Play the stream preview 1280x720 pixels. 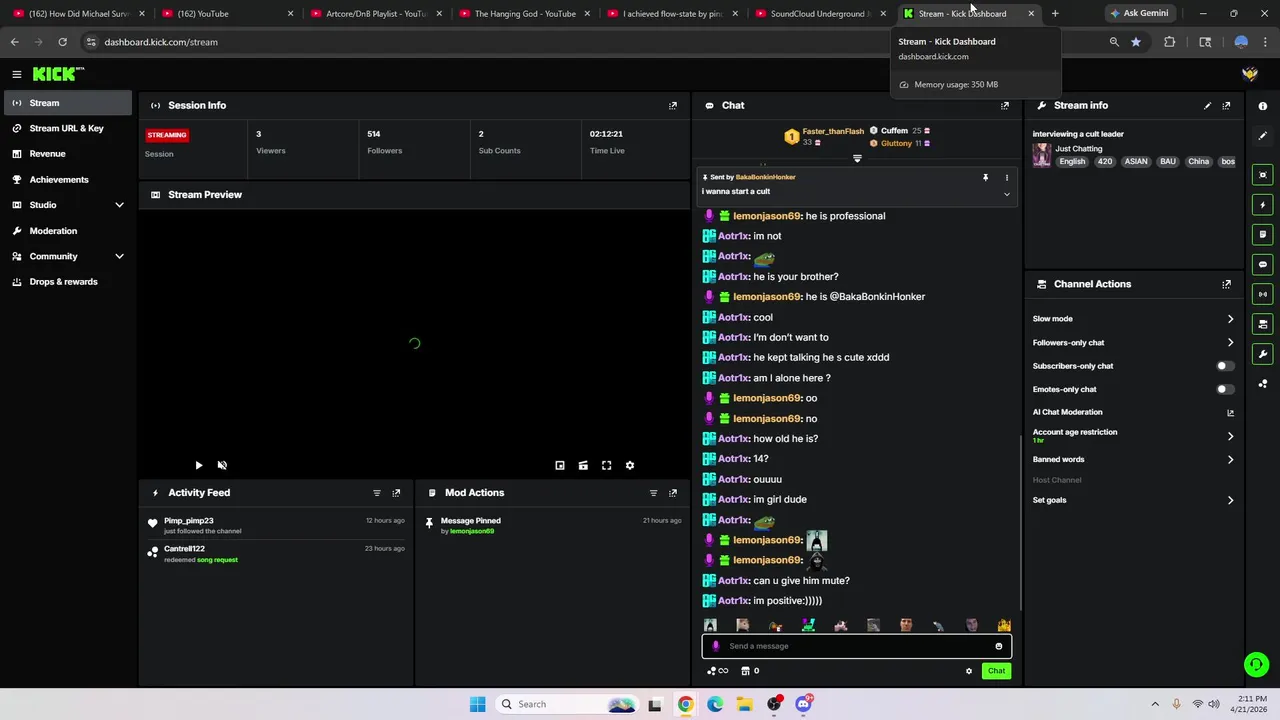pyautogui.click(x=198, y=465)
